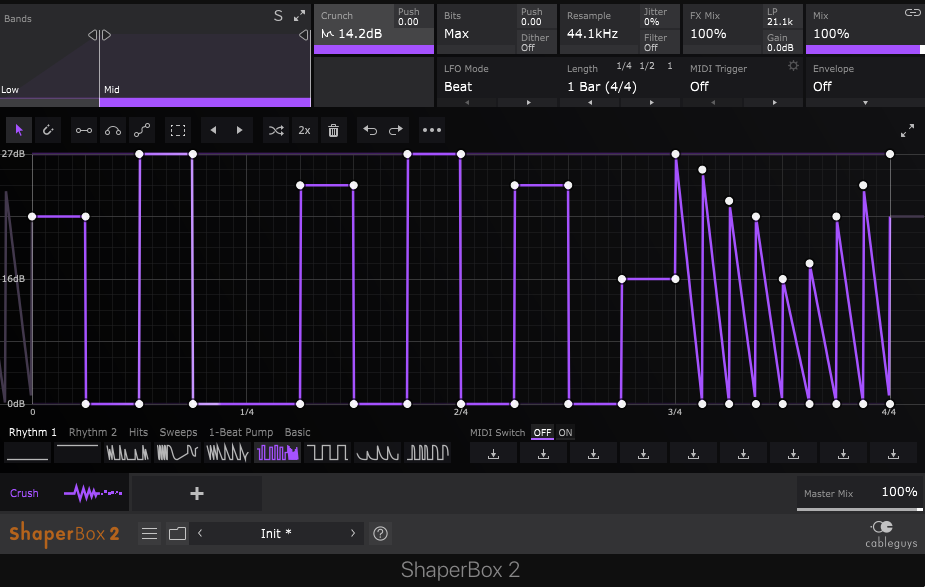Load the previous preset arrow
Image resolution: width=925 pixels, height=587 pixels.
pos(200,533)
